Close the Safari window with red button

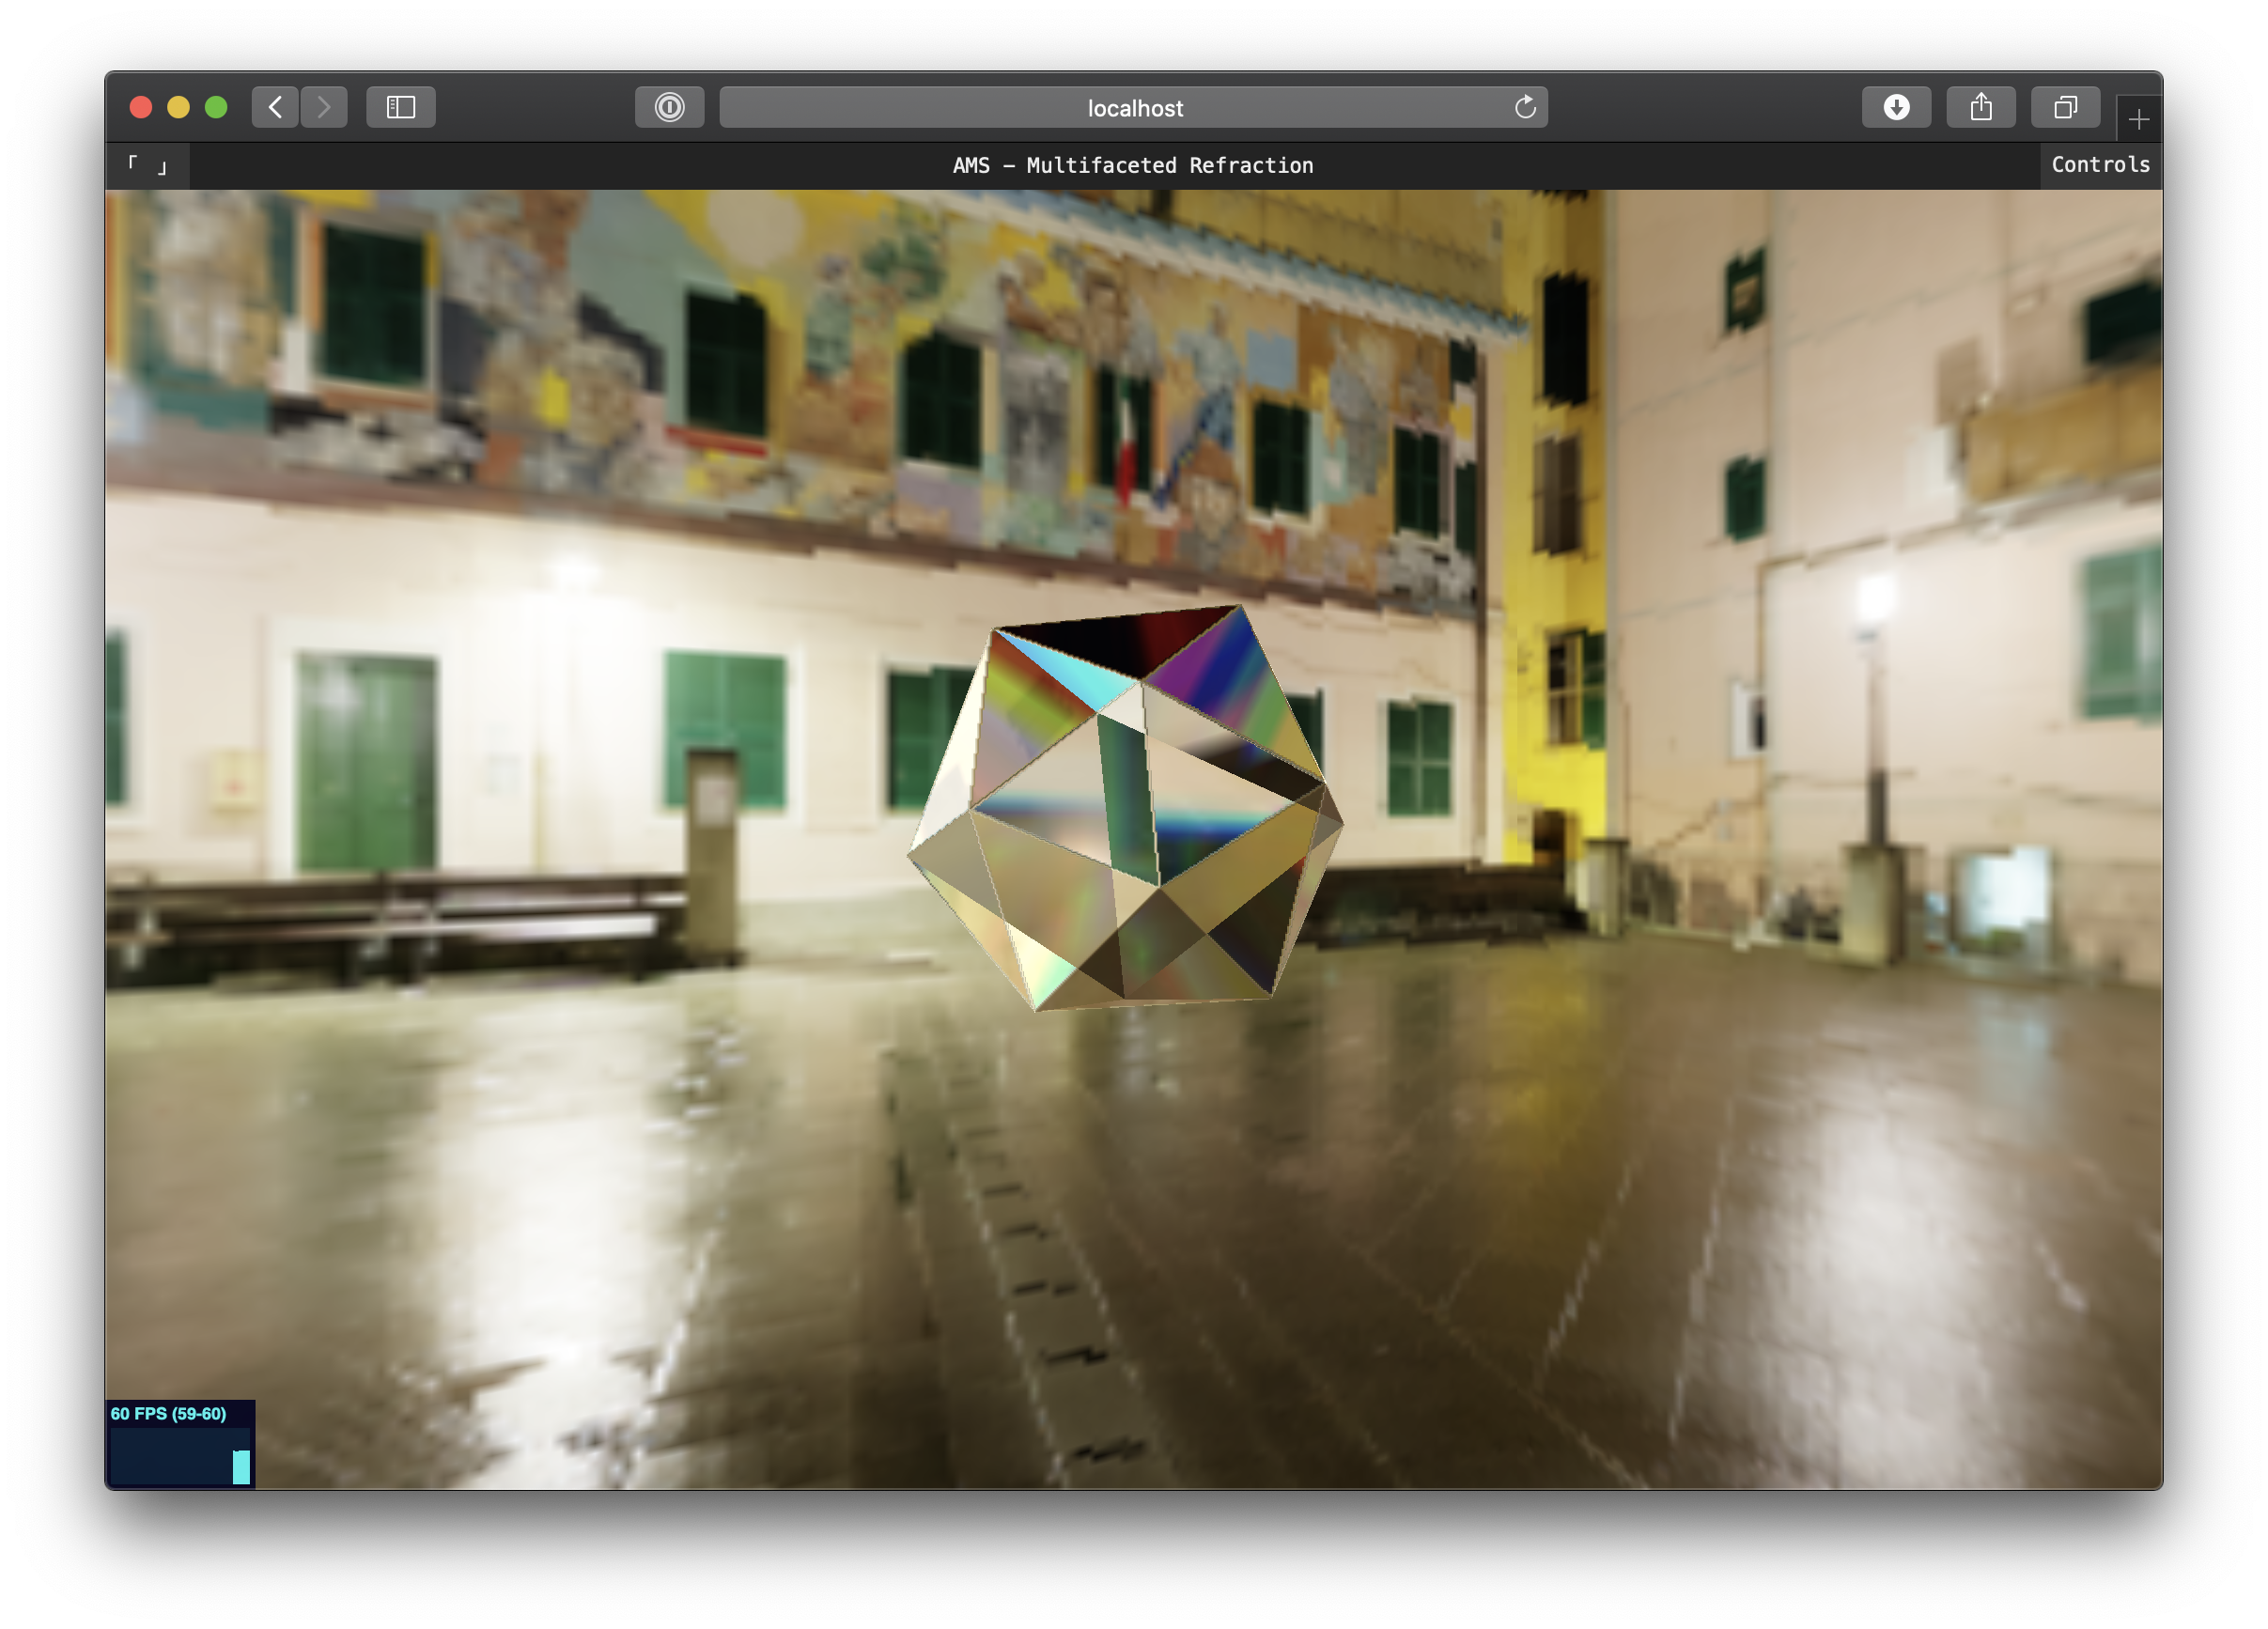tap(141, 107)
